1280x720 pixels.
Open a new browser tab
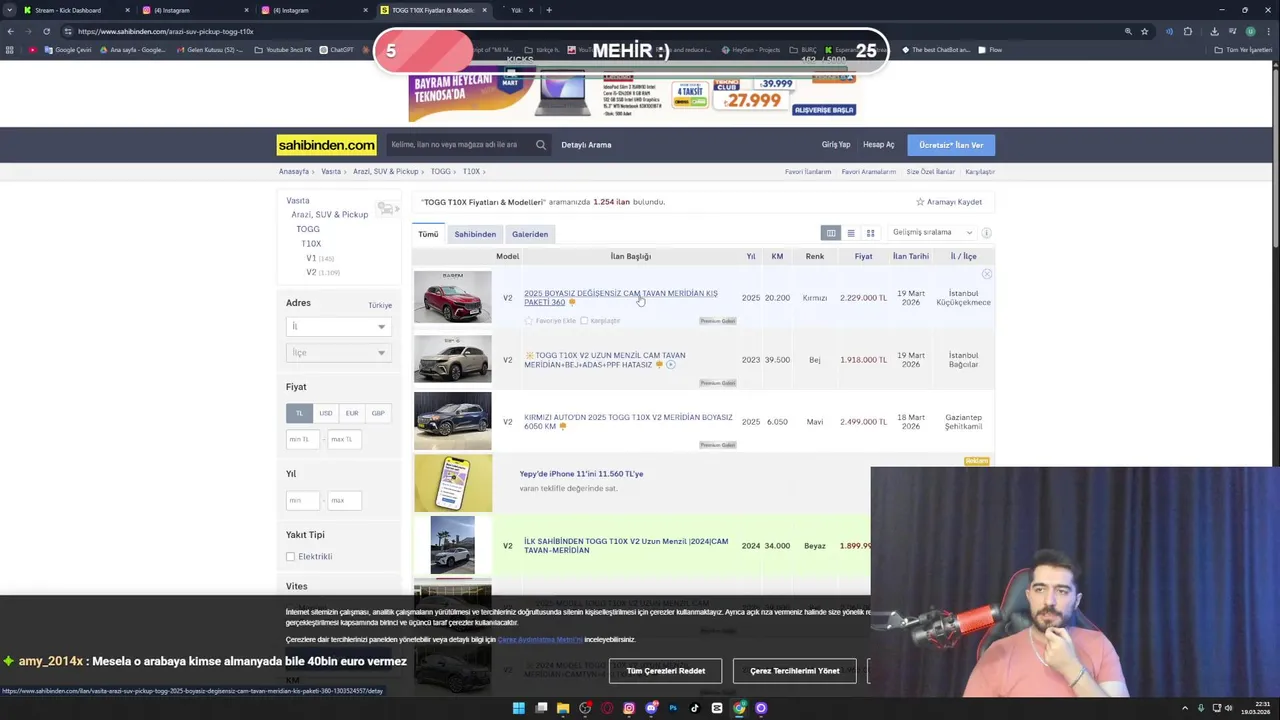click(549, 10)
